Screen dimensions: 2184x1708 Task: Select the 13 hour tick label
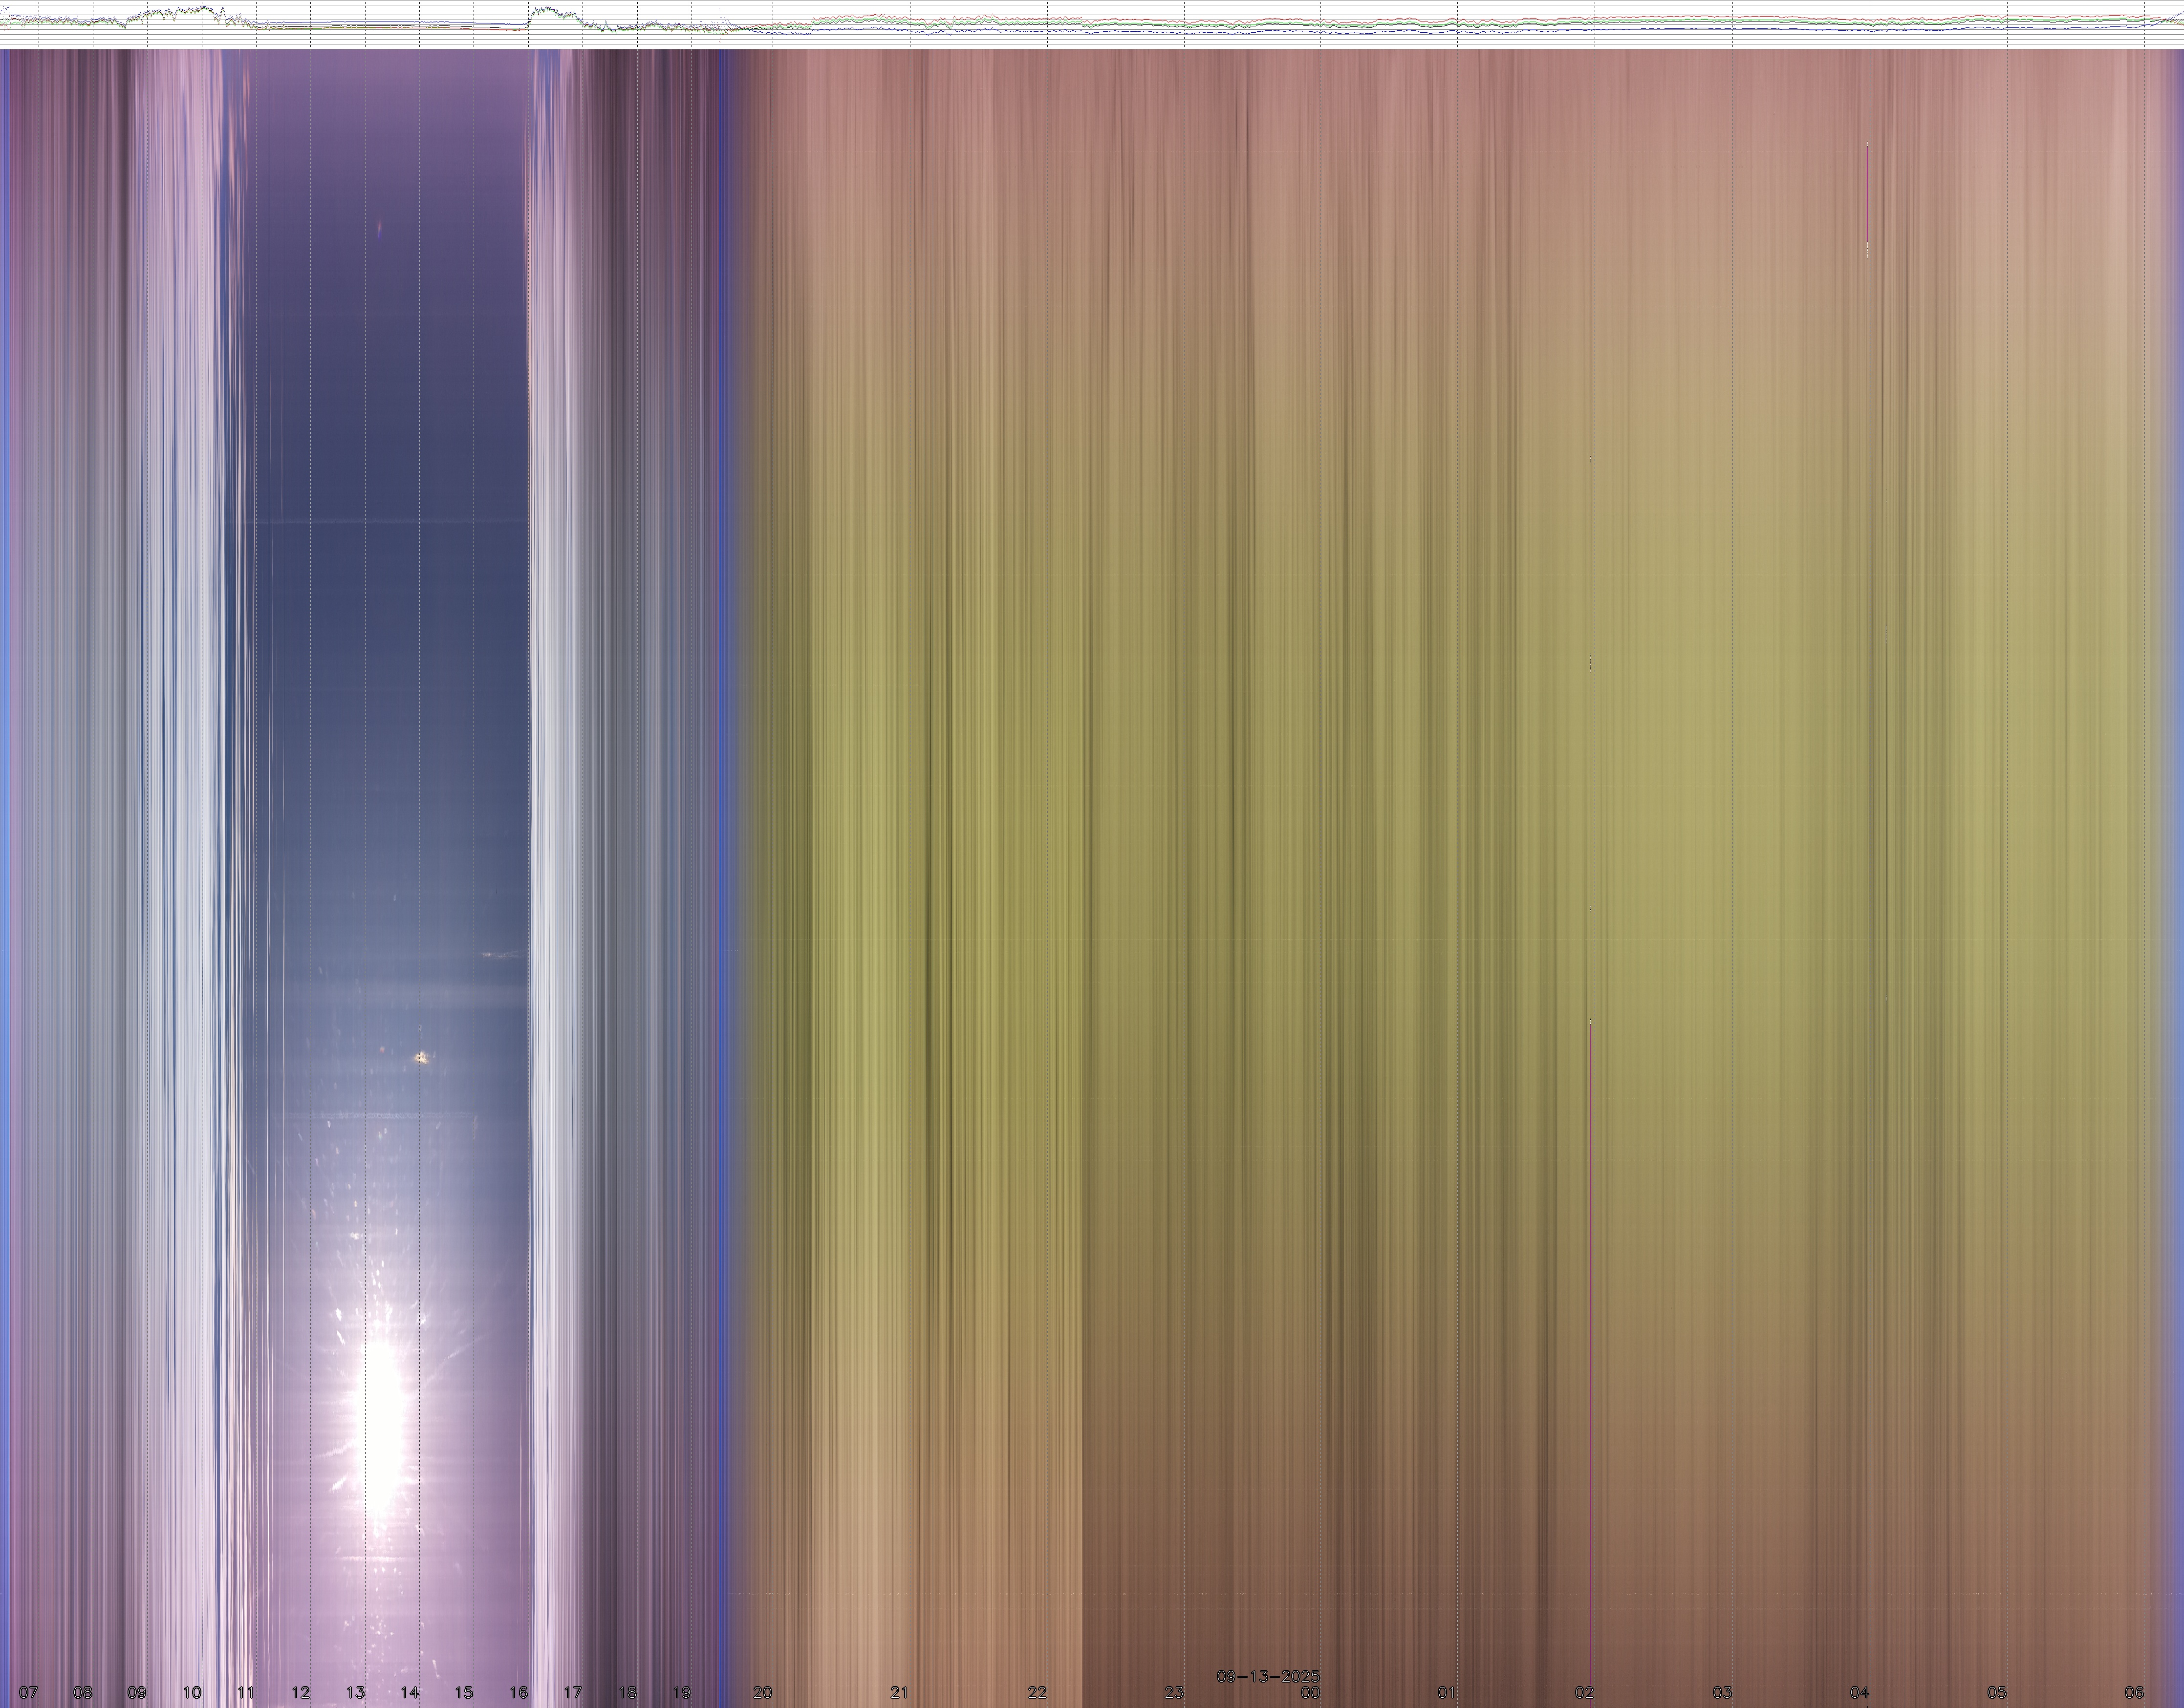click(355, 1693)
